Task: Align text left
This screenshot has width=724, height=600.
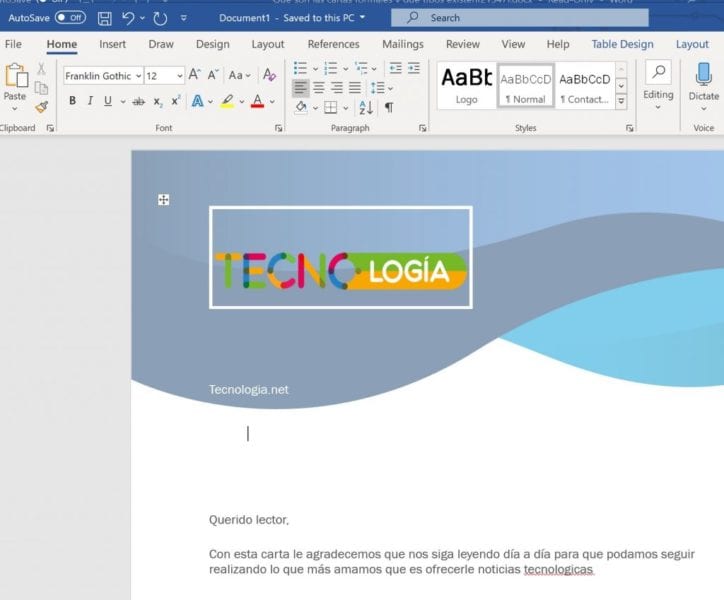Action: [x=301, y=88]
